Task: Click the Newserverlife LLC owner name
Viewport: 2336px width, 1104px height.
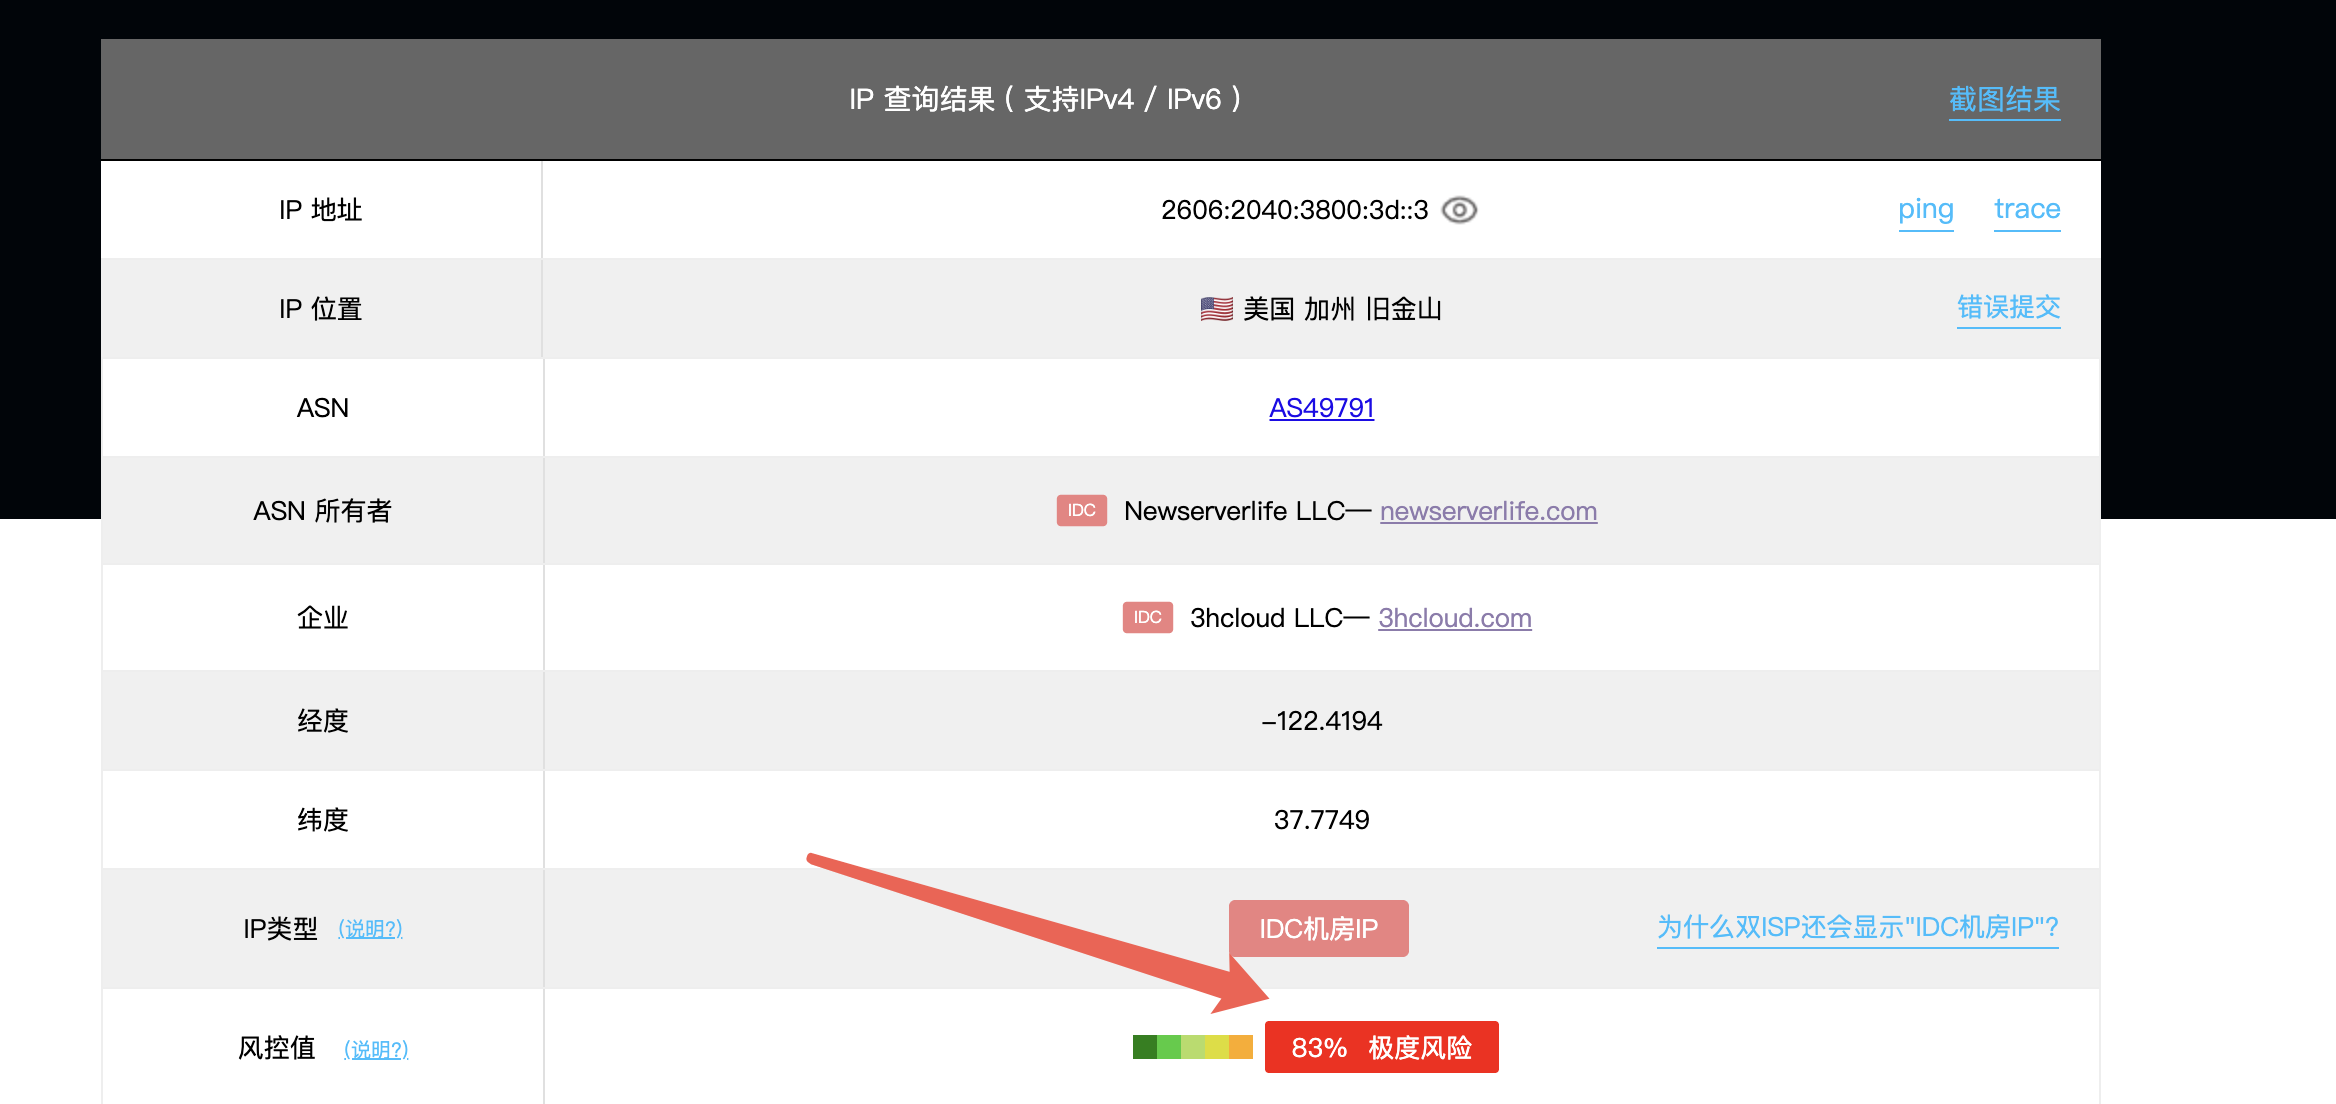Action: pos(1234,511)
